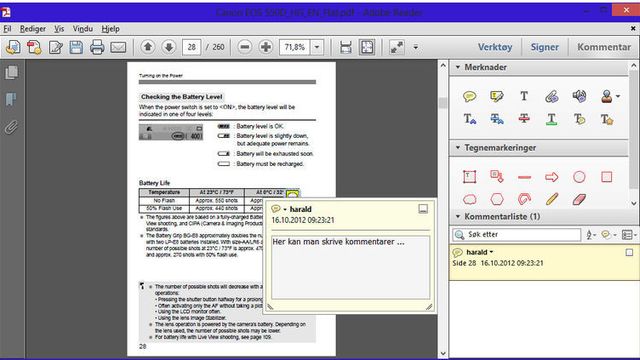Select the highlight text tool

(x=497, y=96)
